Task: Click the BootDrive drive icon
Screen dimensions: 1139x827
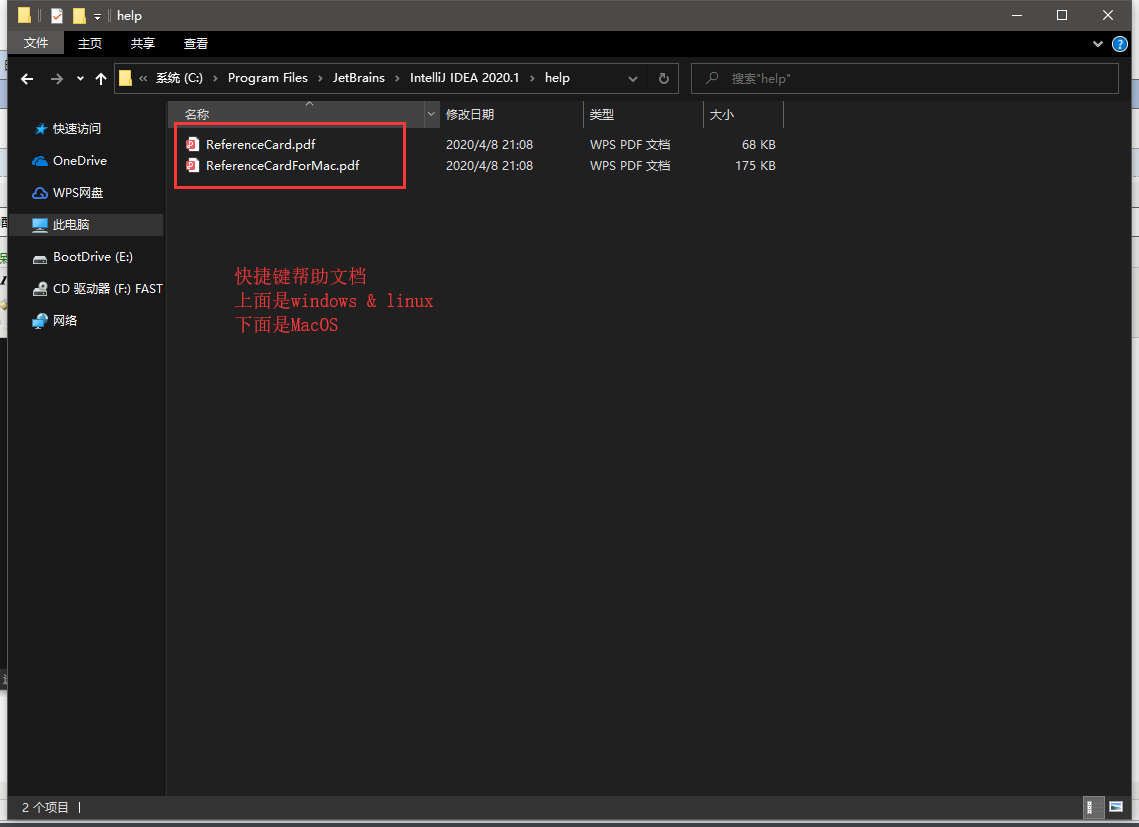Action: tap(40, 258)
